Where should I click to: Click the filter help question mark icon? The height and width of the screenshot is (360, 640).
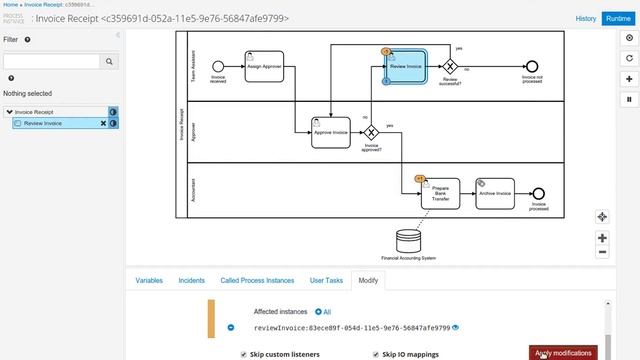27,40
